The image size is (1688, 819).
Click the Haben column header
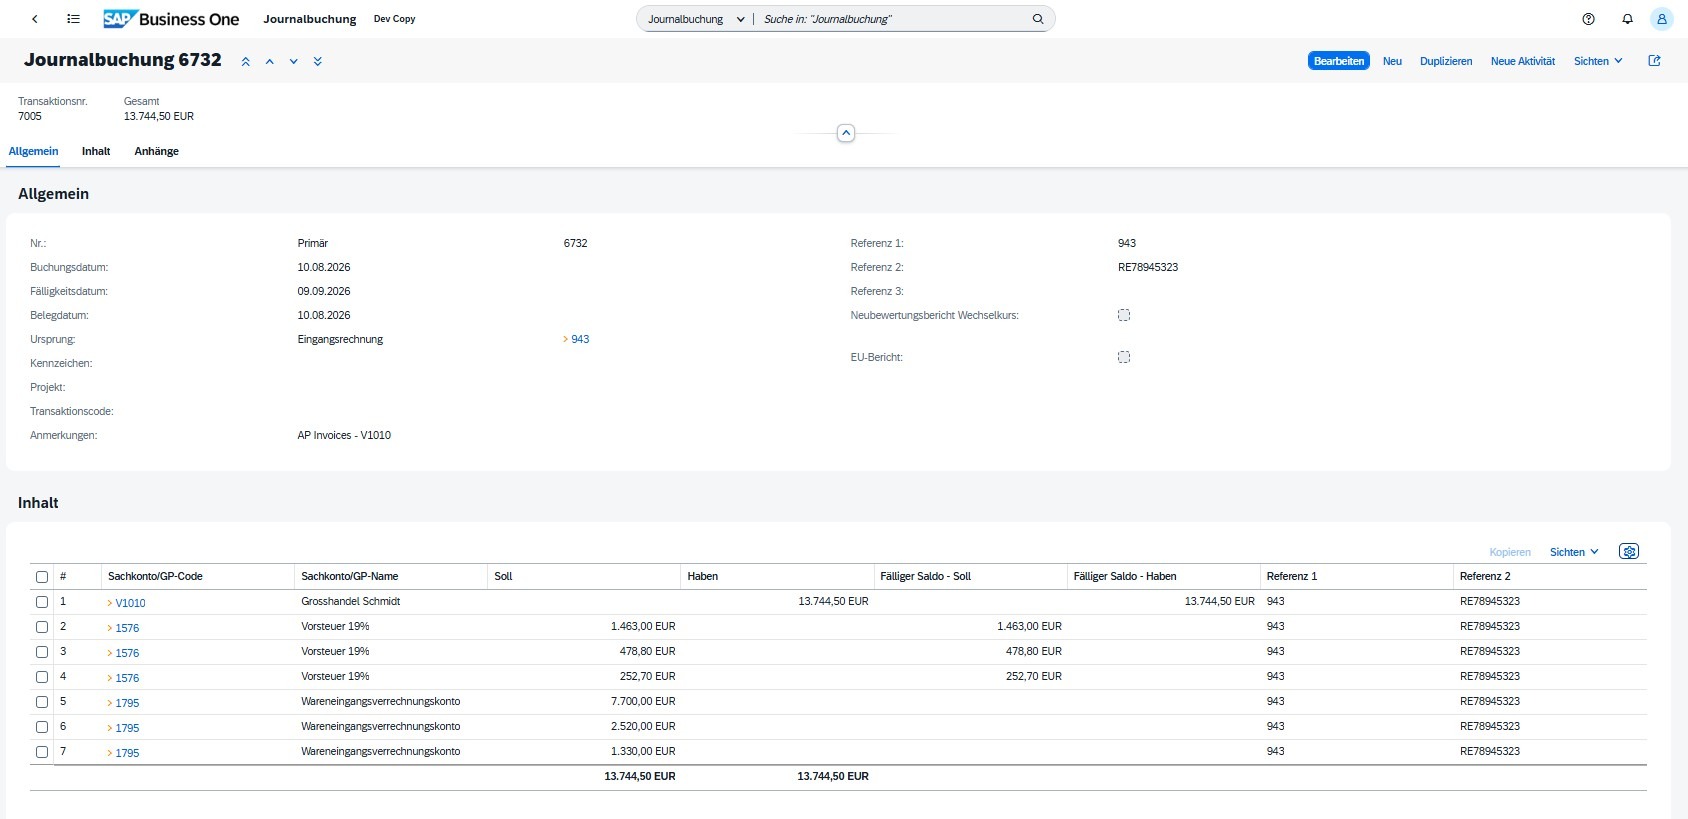point(777,577)
